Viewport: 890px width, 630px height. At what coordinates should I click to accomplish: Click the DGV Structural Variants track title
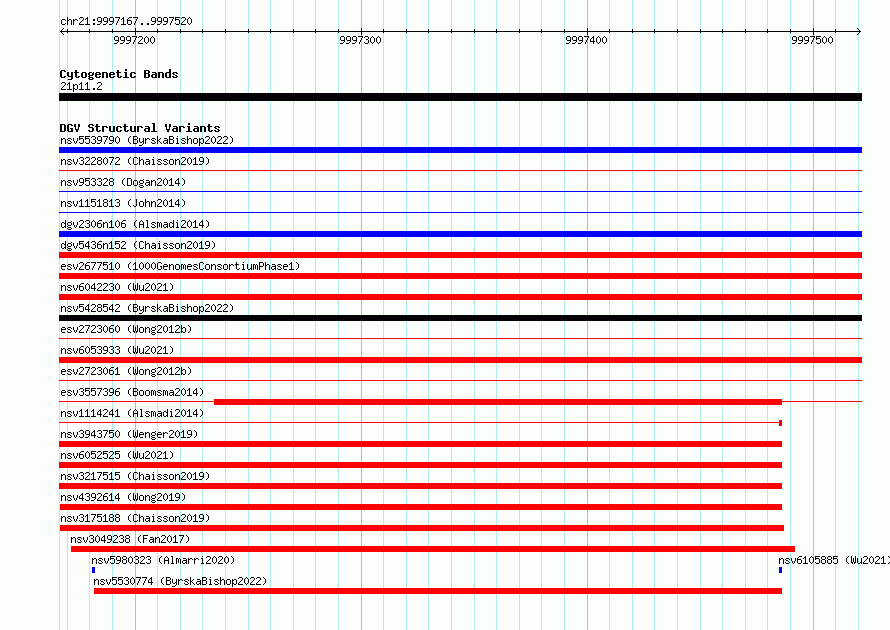[x=140, y=128]
